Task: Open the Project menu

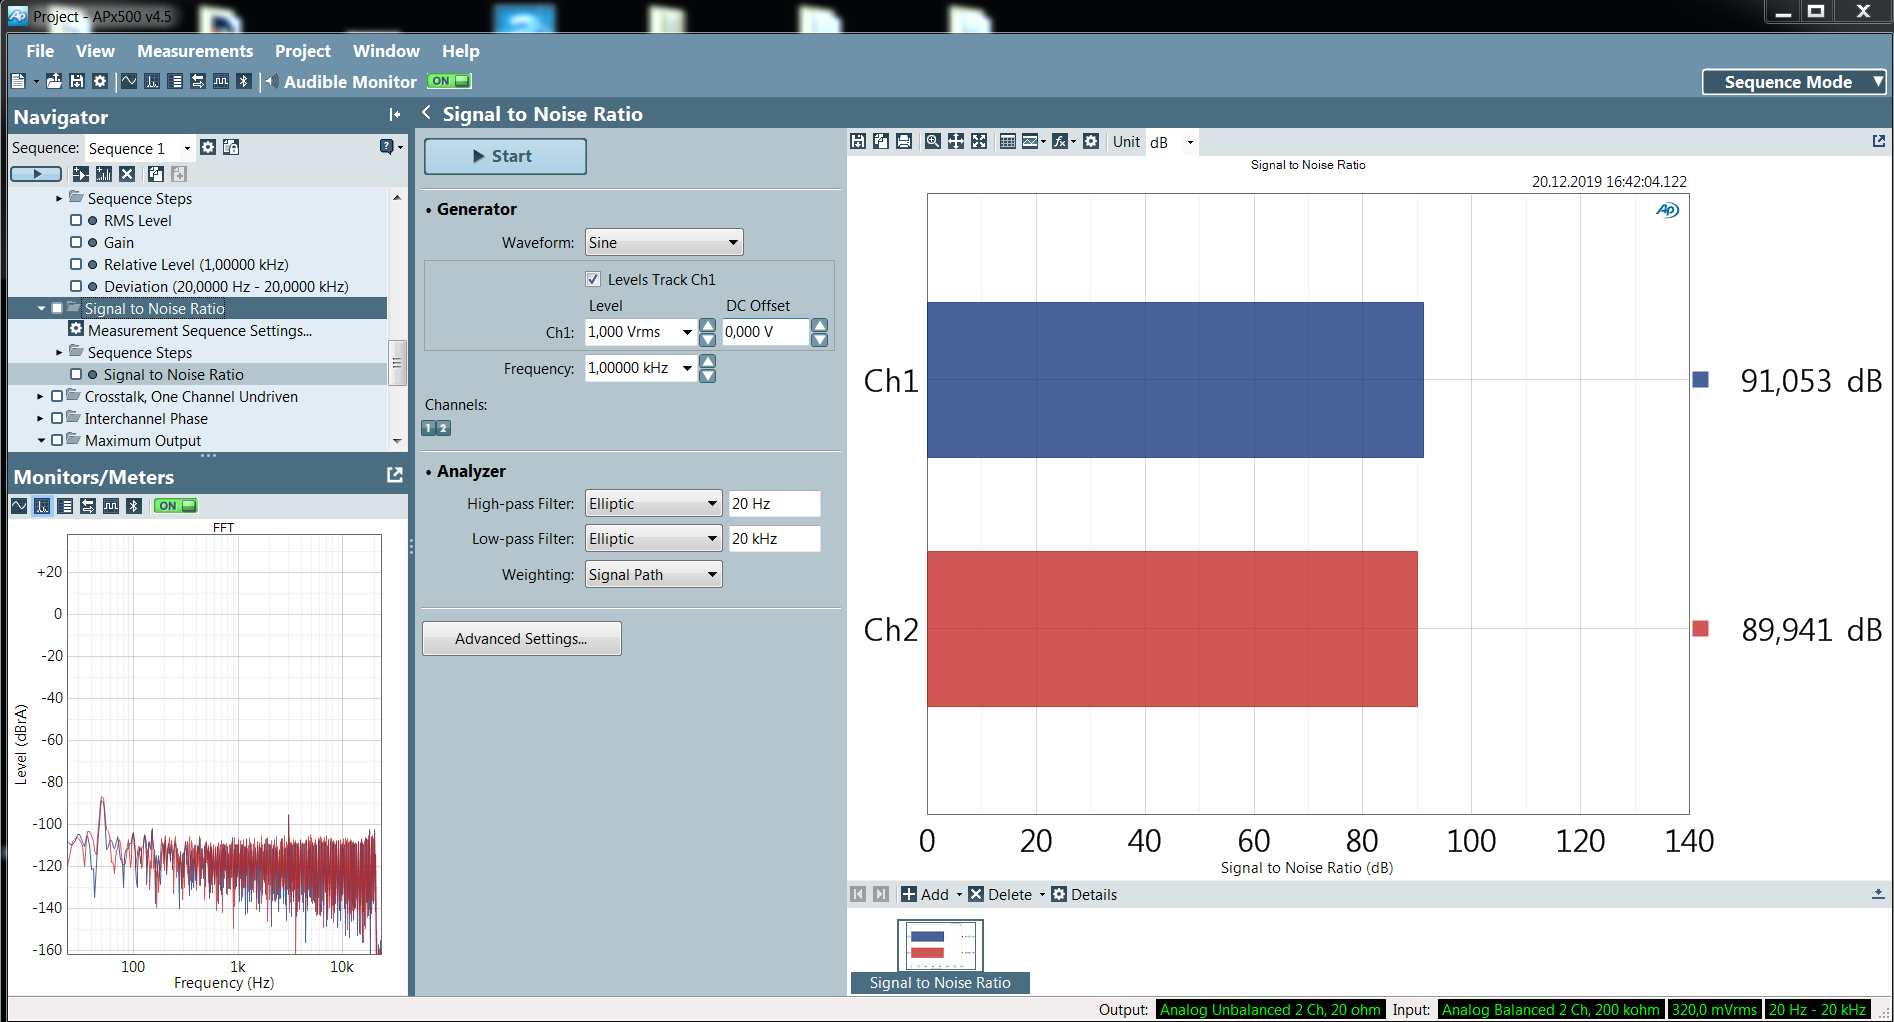Action: pos(302,51)
